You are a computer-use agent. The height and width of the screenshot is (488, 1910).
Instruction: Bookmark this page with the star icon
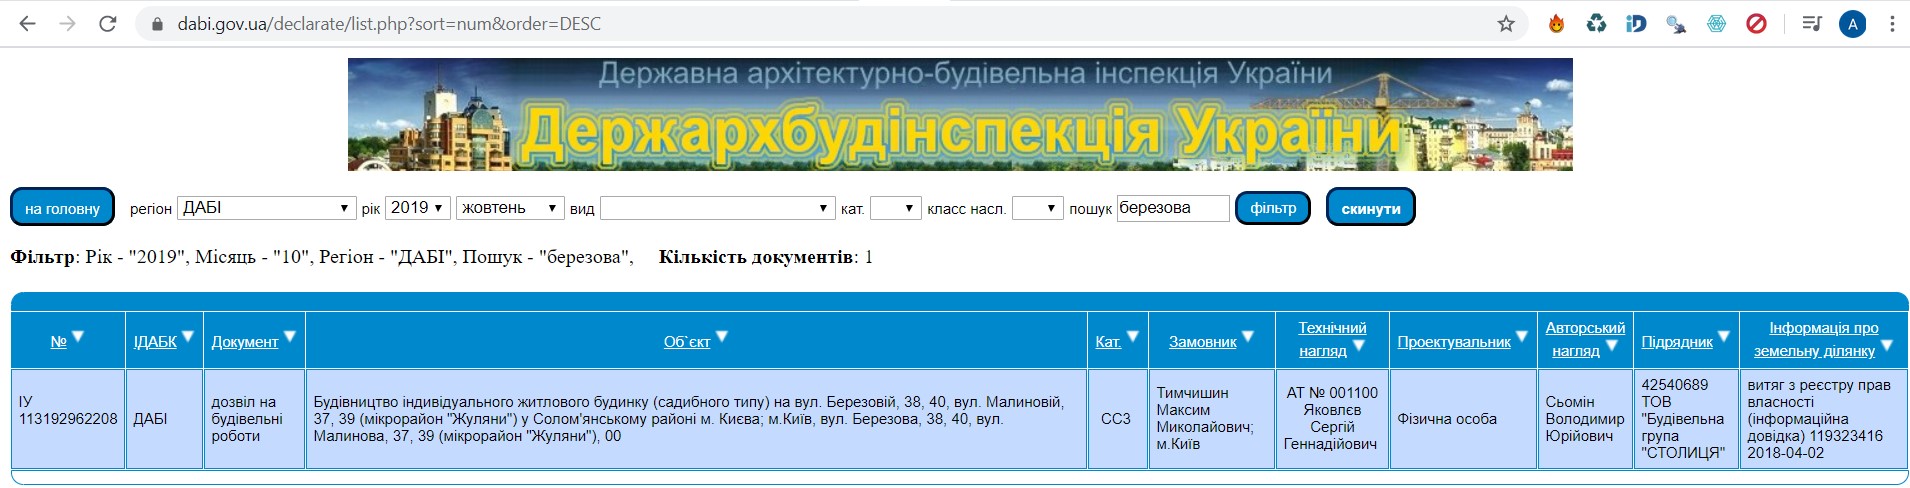pyautogui.click(x=1506, y=24)
